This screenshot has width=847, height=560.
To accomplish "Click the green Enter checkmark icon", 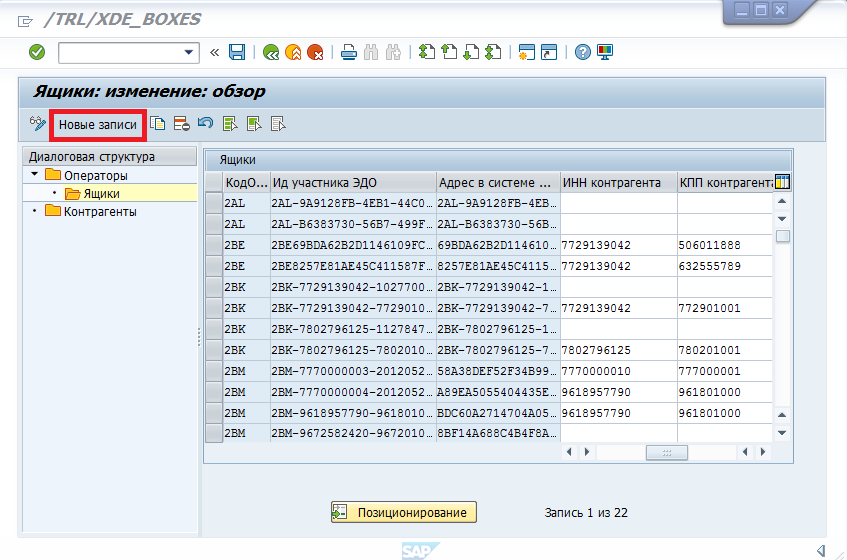I will click(37, 52).
